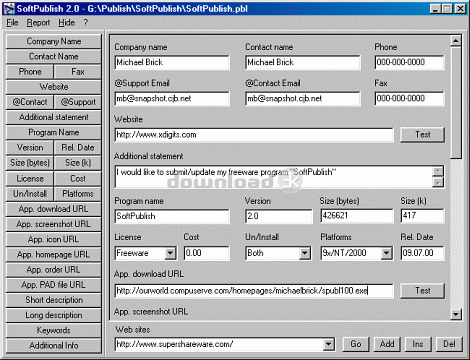The width and height of the screenshot is (470, 360).
Task: Click the Add web site button
Action: pyautogui.click(x=387, y=344)
